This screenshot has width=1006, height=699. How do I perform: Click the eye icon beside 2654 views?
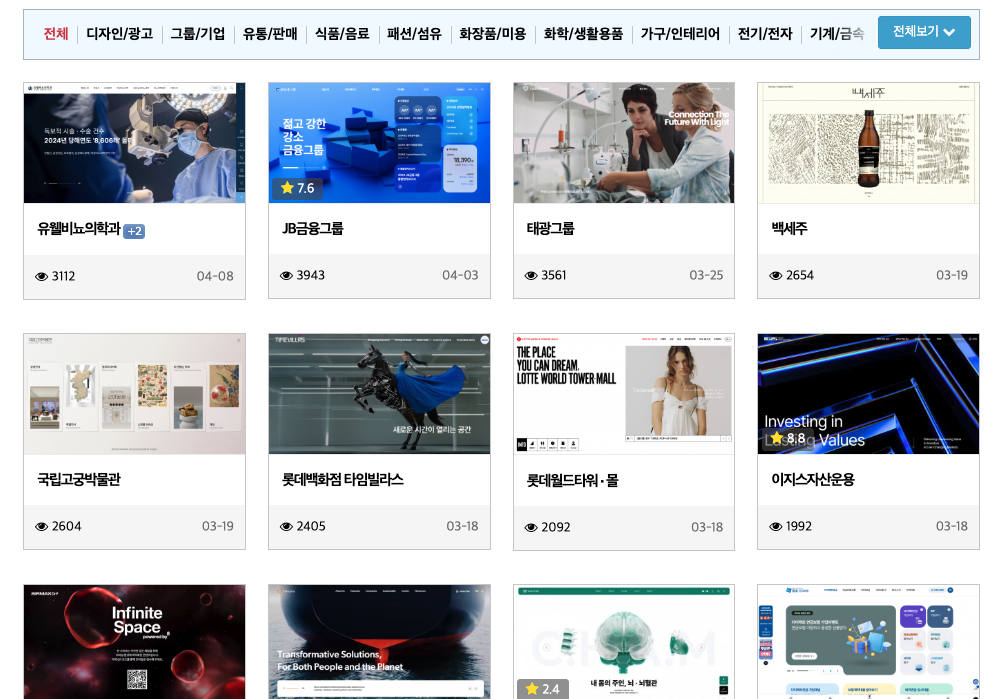tap(776, 275)
